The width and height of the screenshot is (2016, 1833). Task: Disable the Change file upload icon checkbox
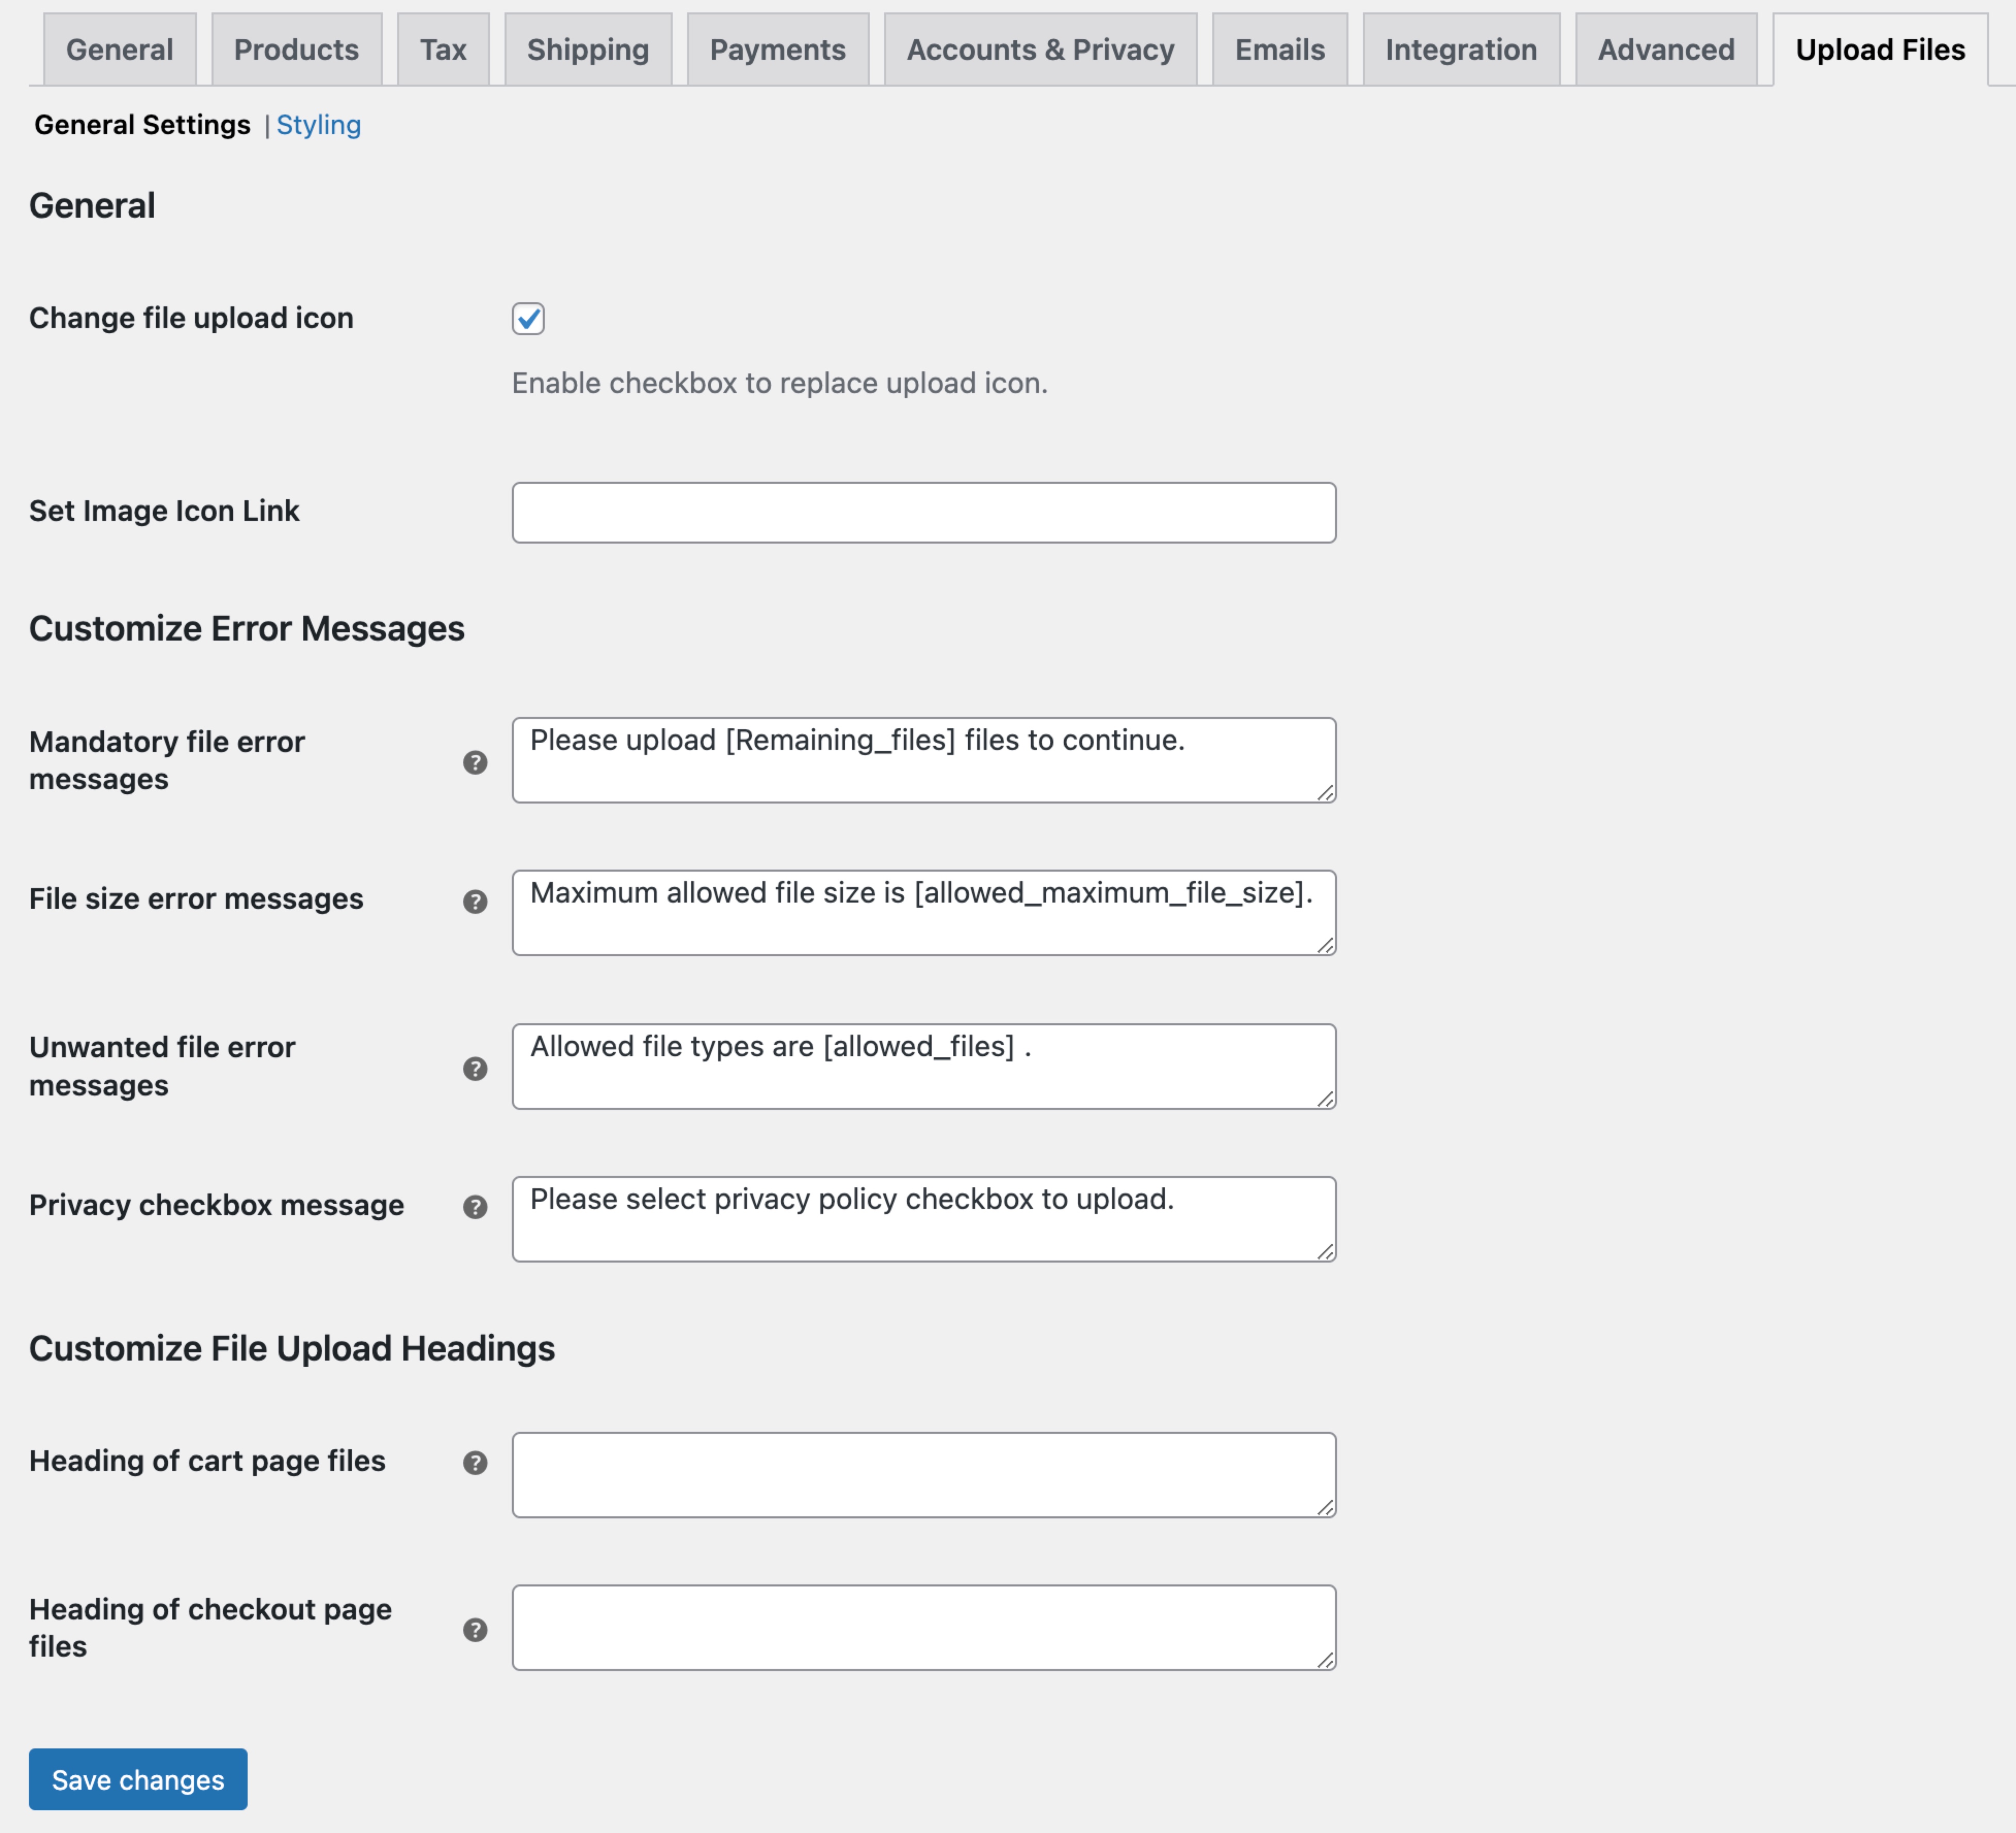[527, 318]
